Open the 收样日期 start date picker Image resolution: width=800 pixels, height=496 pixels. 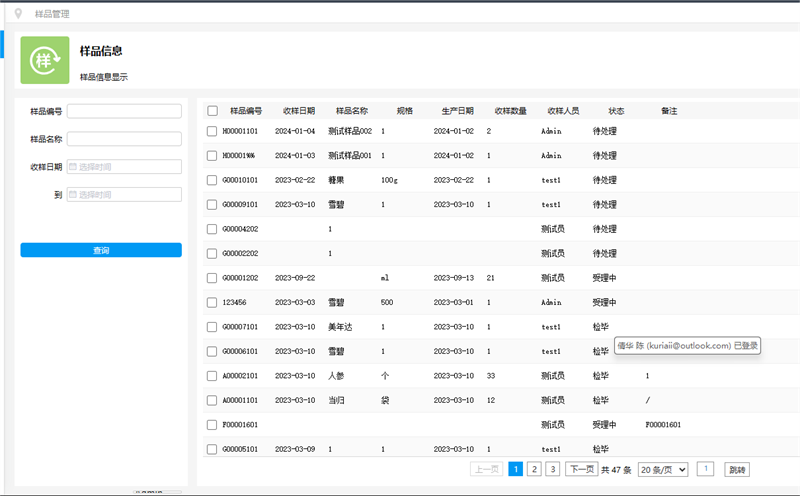[124, 167]
